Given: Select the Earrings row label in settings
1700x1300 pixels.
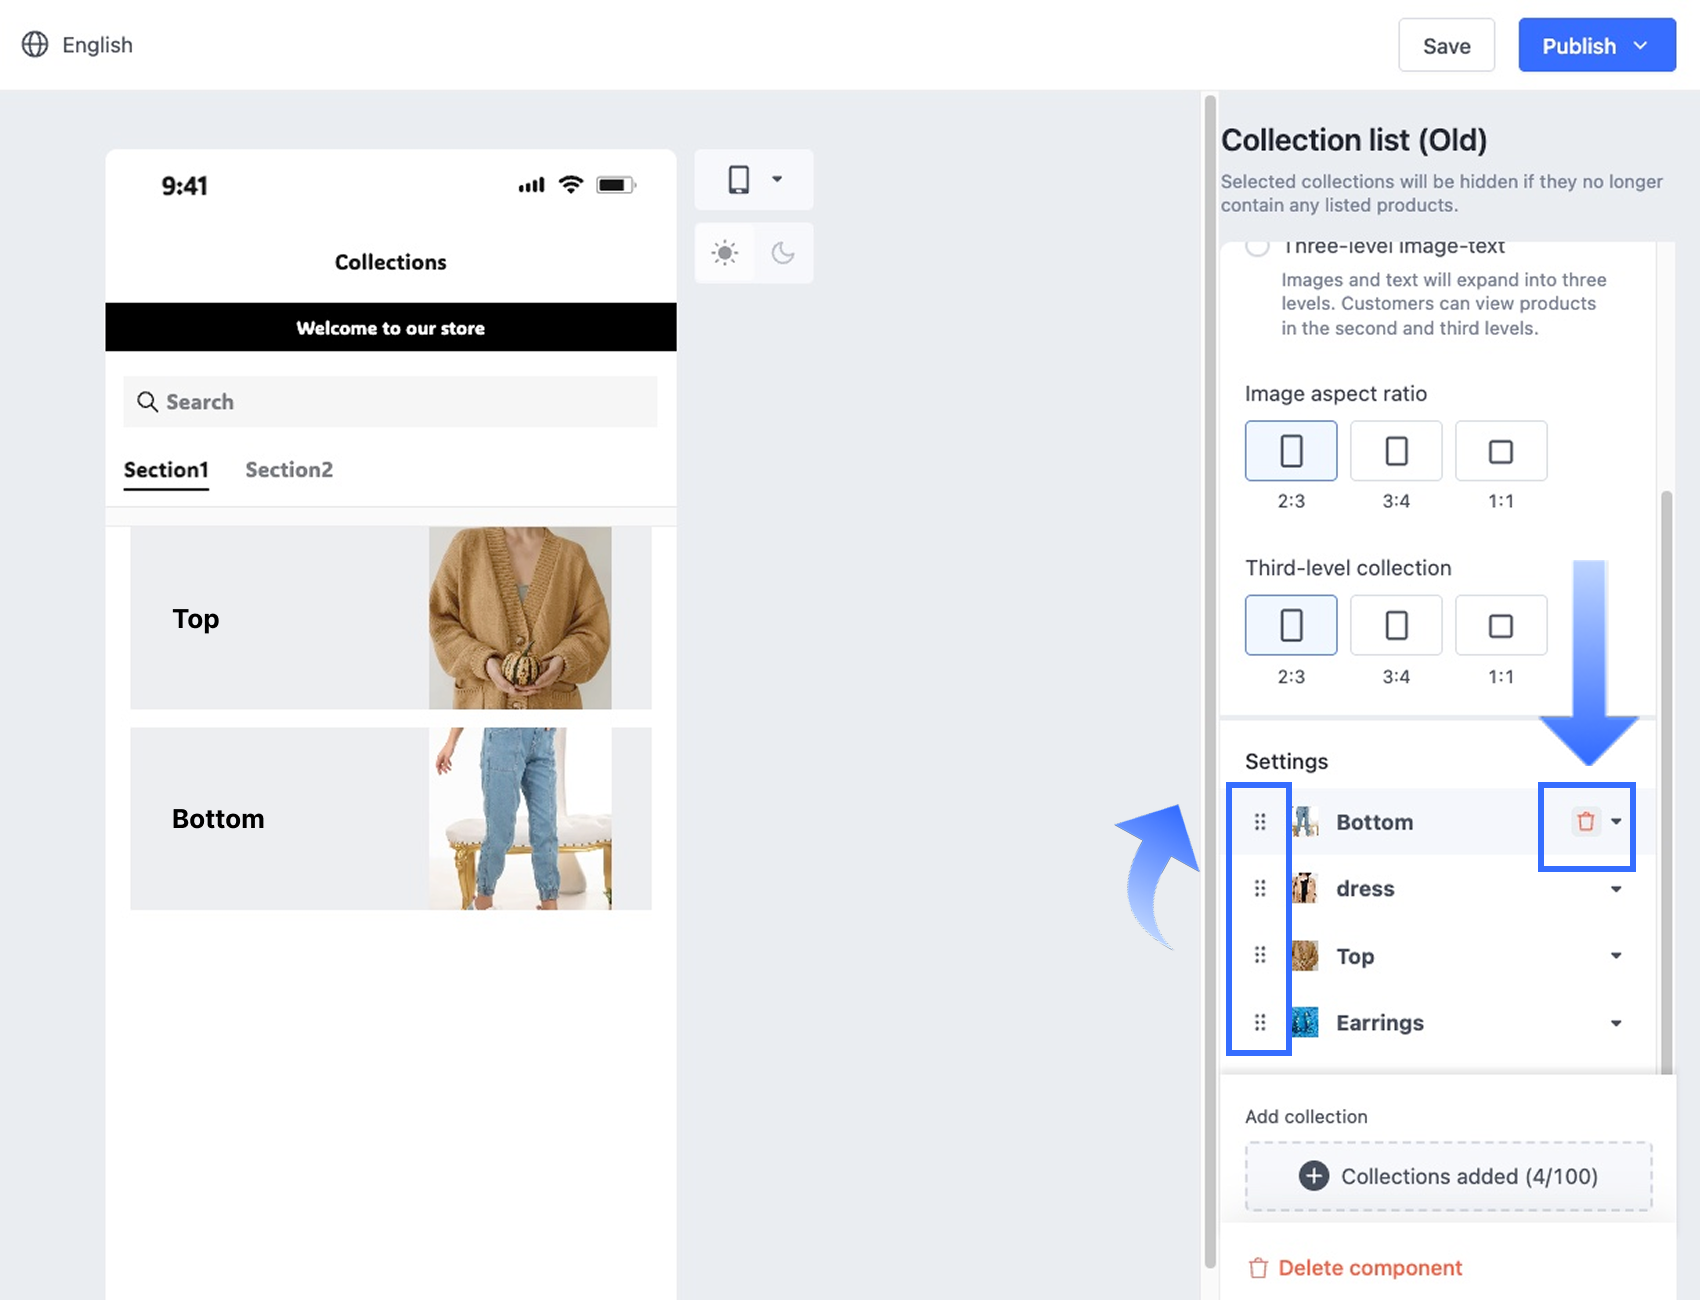Looking at the screenshot, I should coord(1380,1023).
